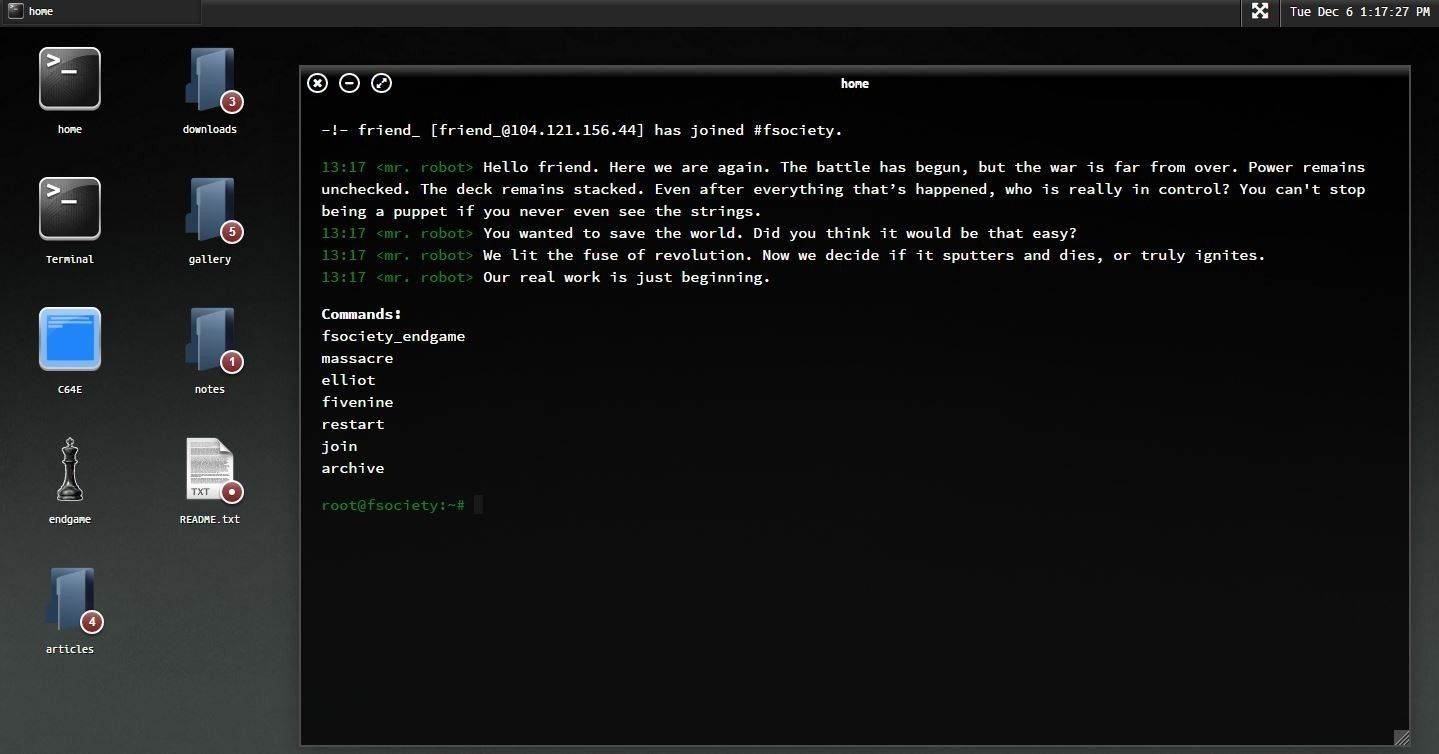Minimize the home terminal window
This screenshot has height=754, width=1439.
pyautogui.click(x=349, y=83)
